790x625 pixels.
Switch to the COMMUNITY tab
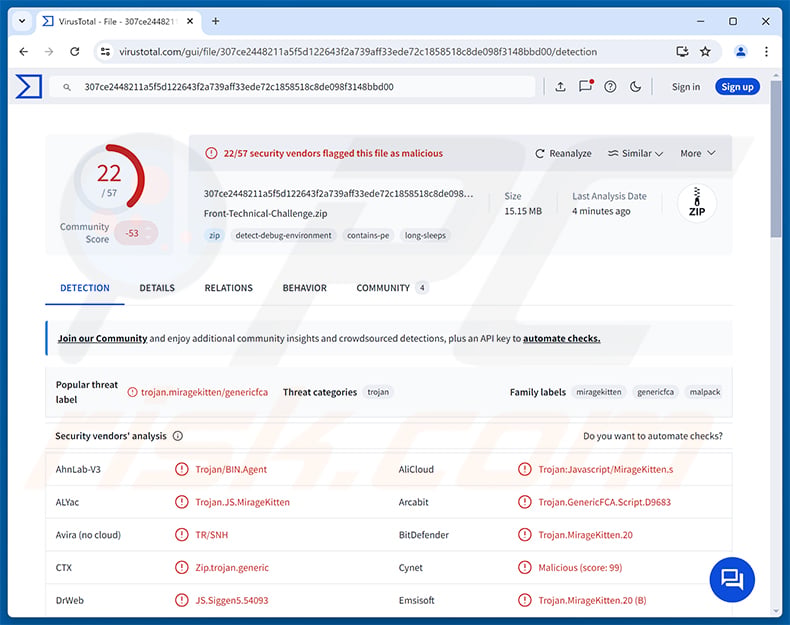(392, 288)
